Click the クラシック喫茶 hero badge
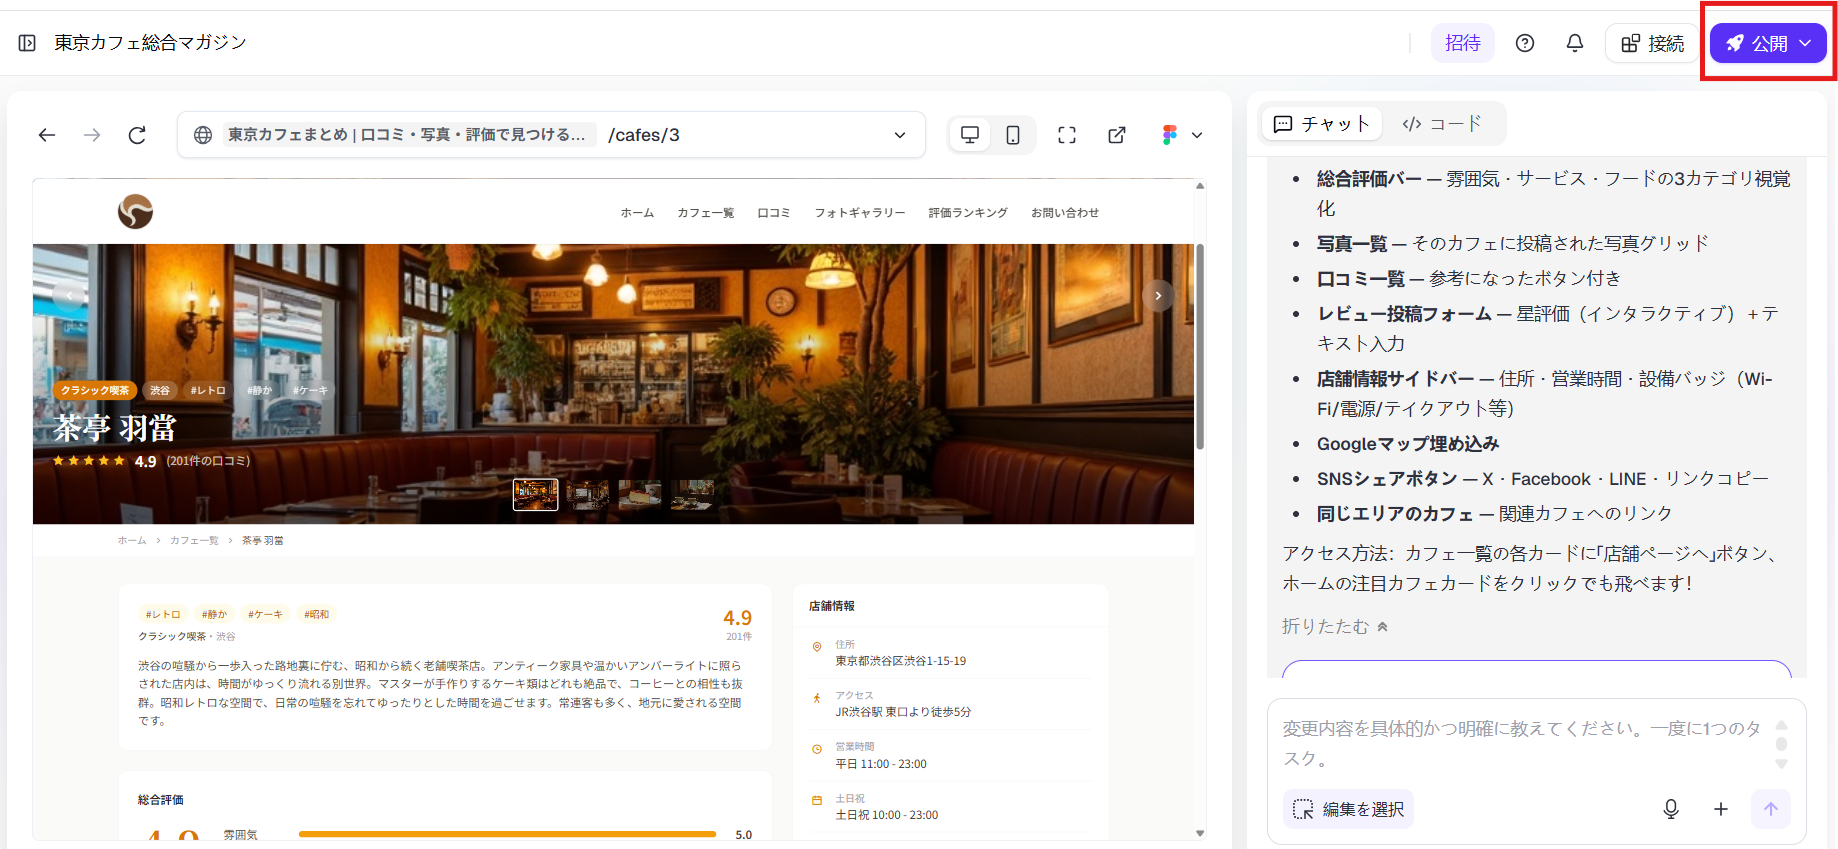 coord(95,390)
